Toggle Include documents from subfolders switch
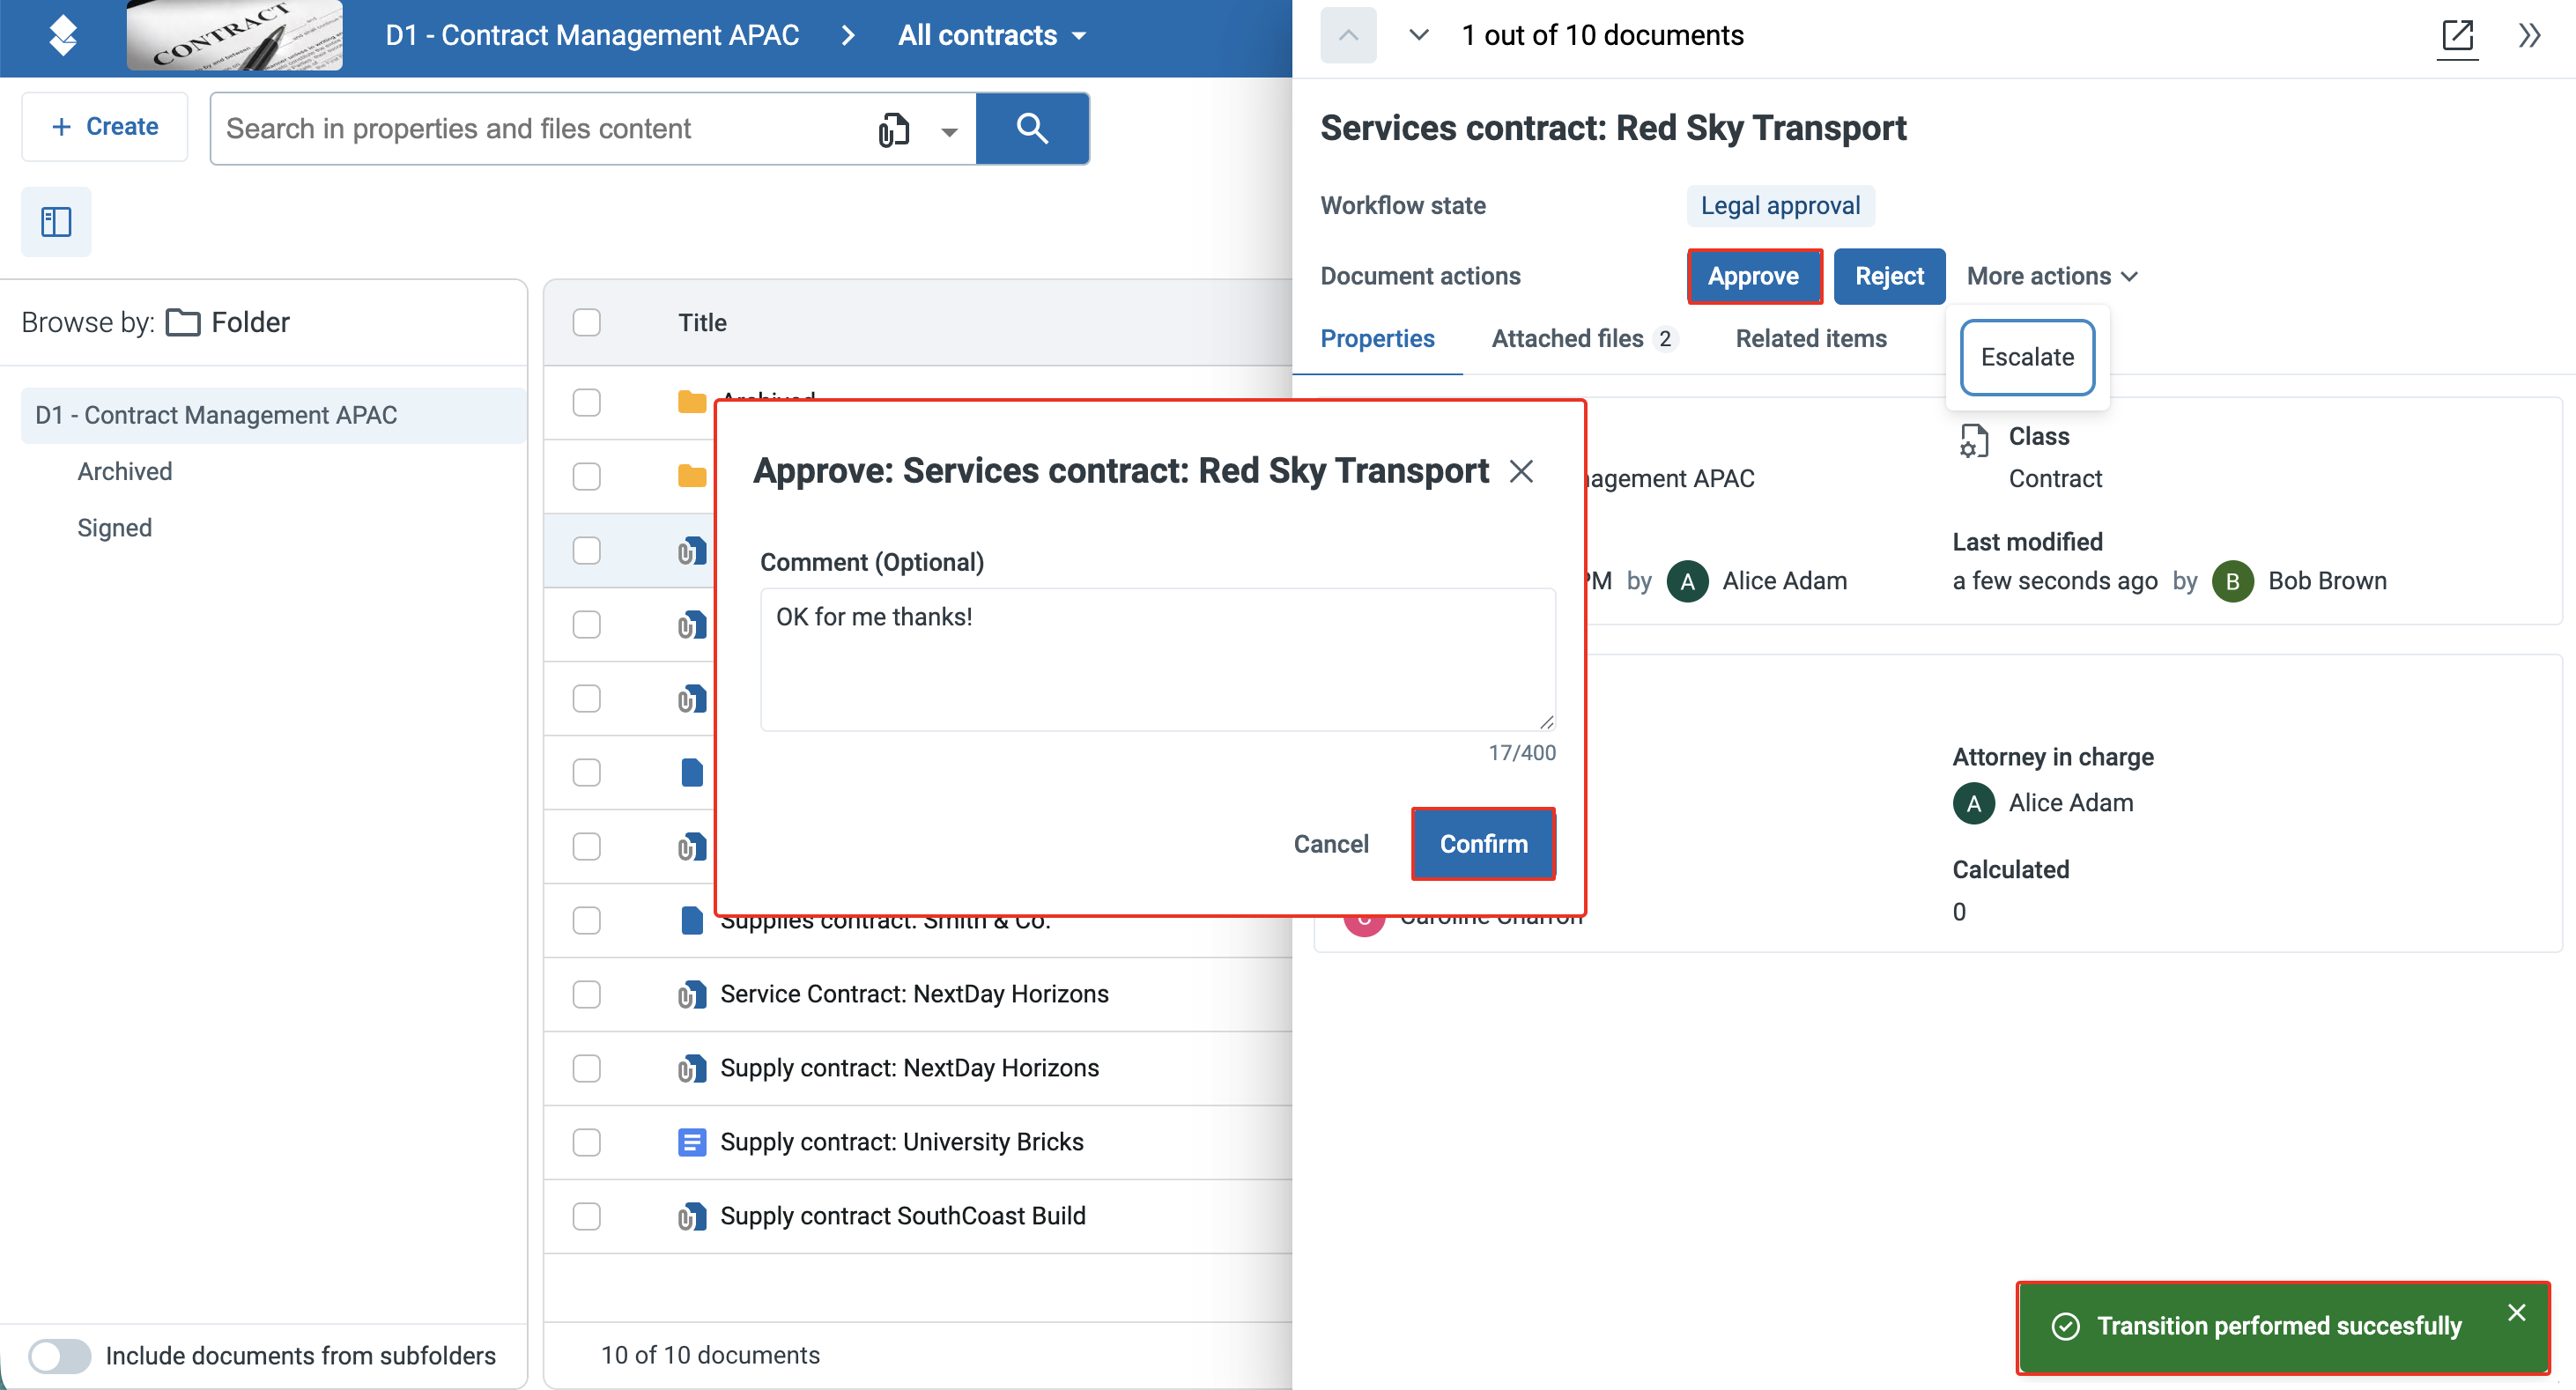 pos(59,1356)
